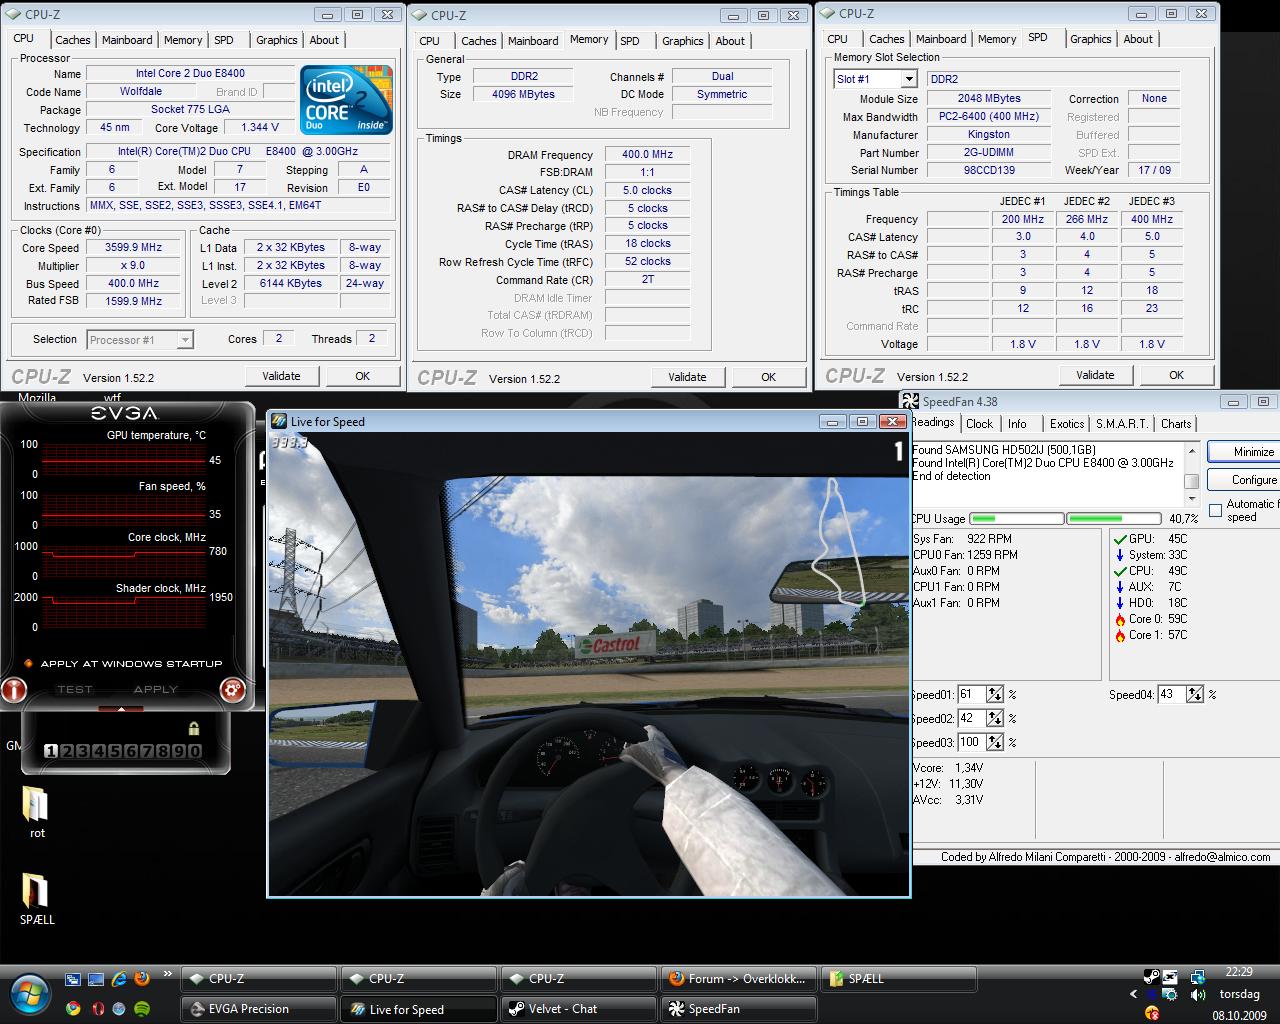This screenshot has height=1024, width=1280.
Task: Adjust the Speed01 spinner arrows
Action: point(995,694)
